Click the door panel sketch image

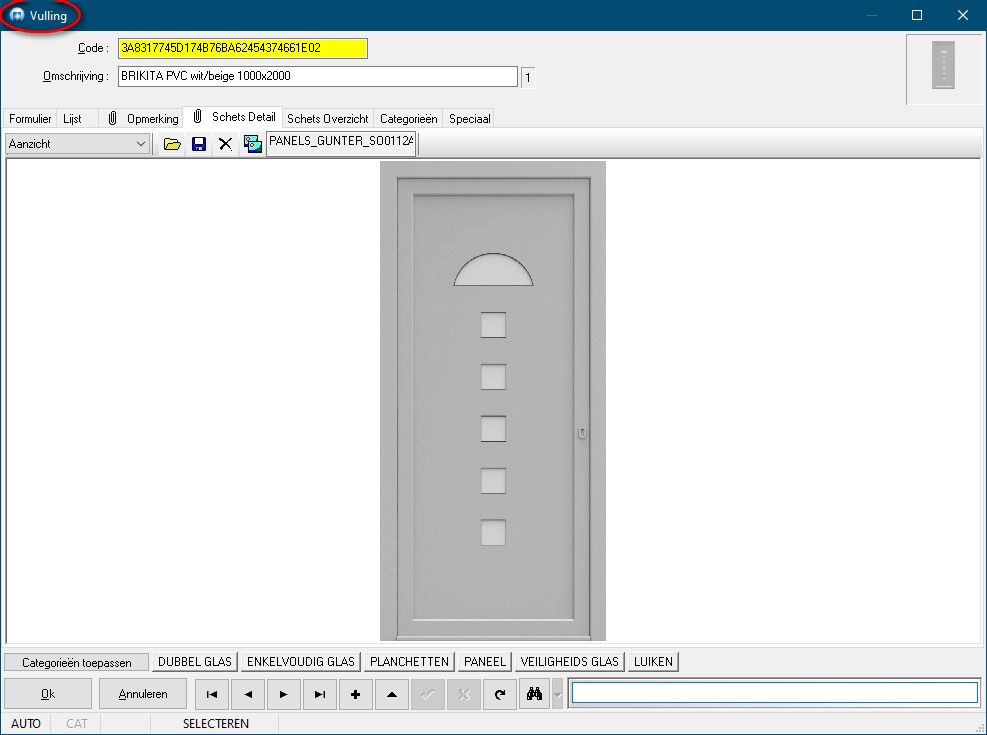(493, 401)
